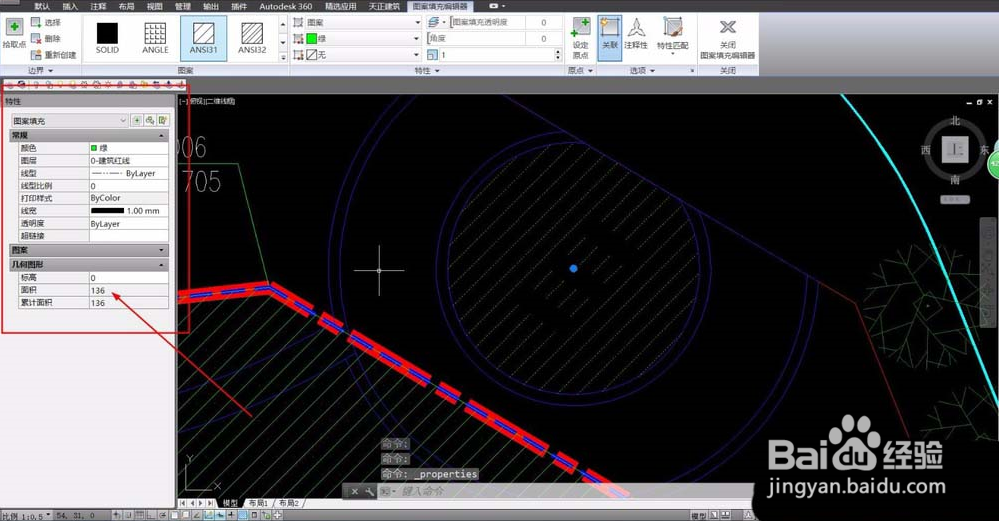
Task: Click the 线型 ByLayer value
Action: point(129,173)
